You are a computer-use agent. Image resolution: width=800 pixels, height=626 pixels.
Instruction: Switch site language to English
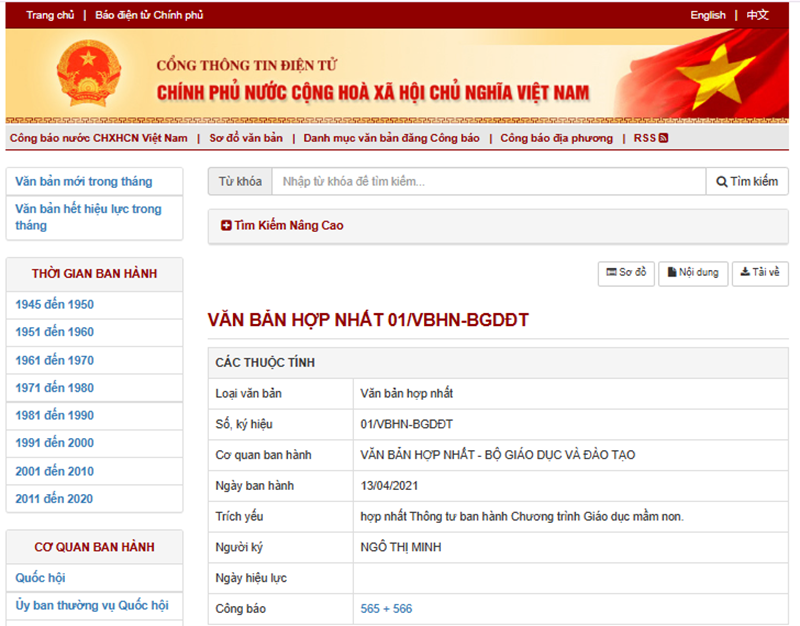[708, 15]
